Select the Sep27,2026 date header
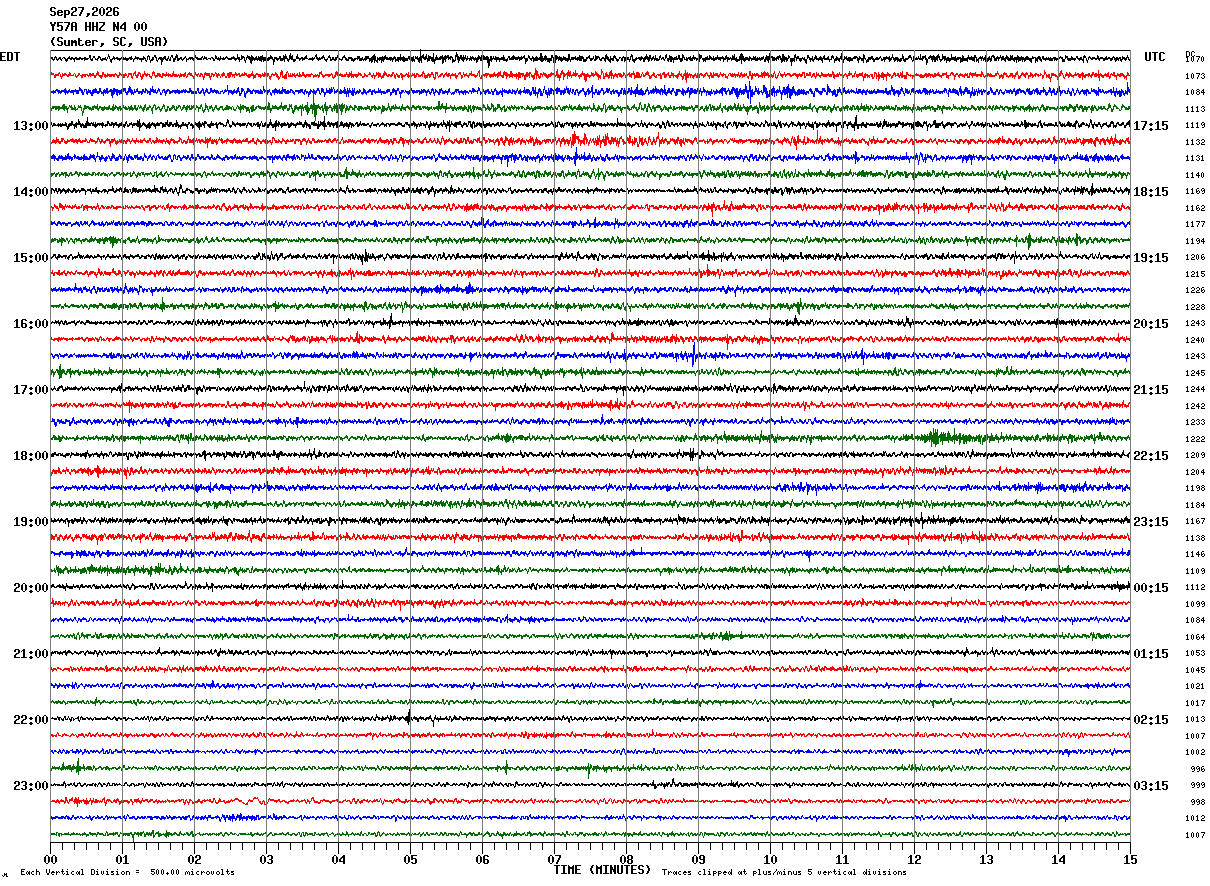Screen dimensions: 1210x886 coord(84,12)
